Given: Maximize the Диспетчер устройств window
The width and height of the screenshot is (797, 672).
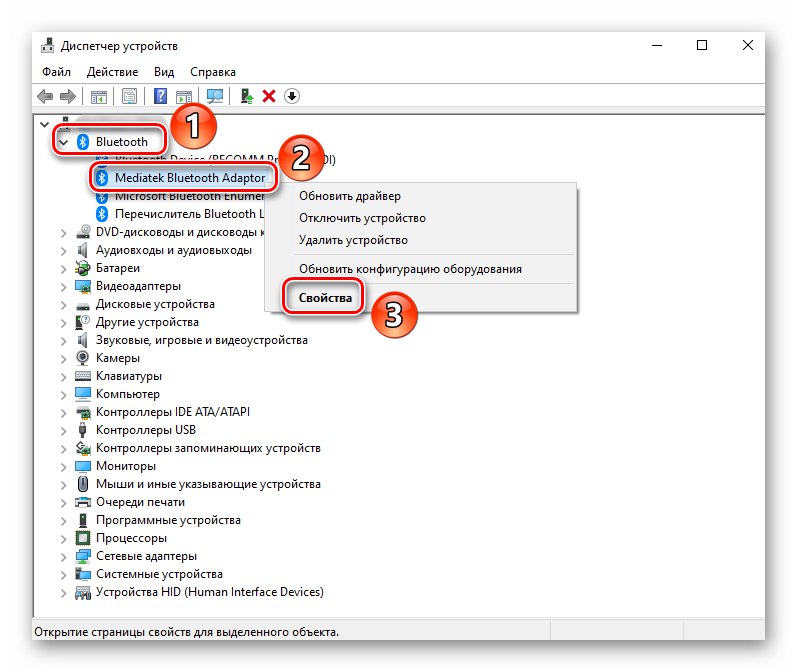Looking at the screenshot, I should (702, 45).
